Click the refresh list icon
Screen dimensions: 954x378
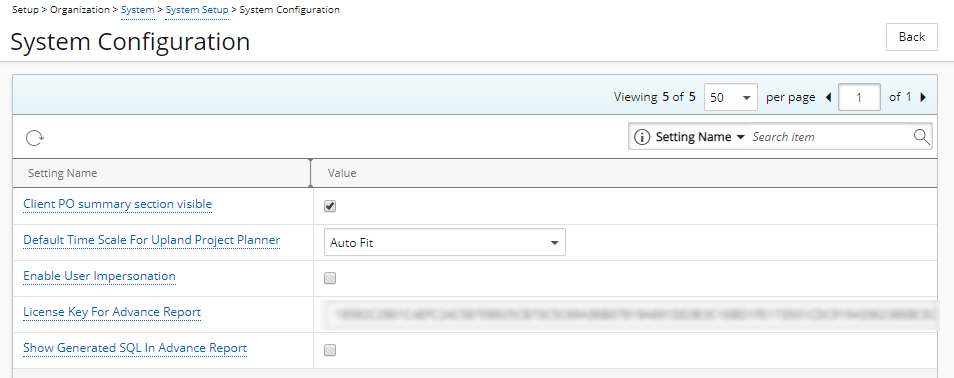tap(34, 138)
